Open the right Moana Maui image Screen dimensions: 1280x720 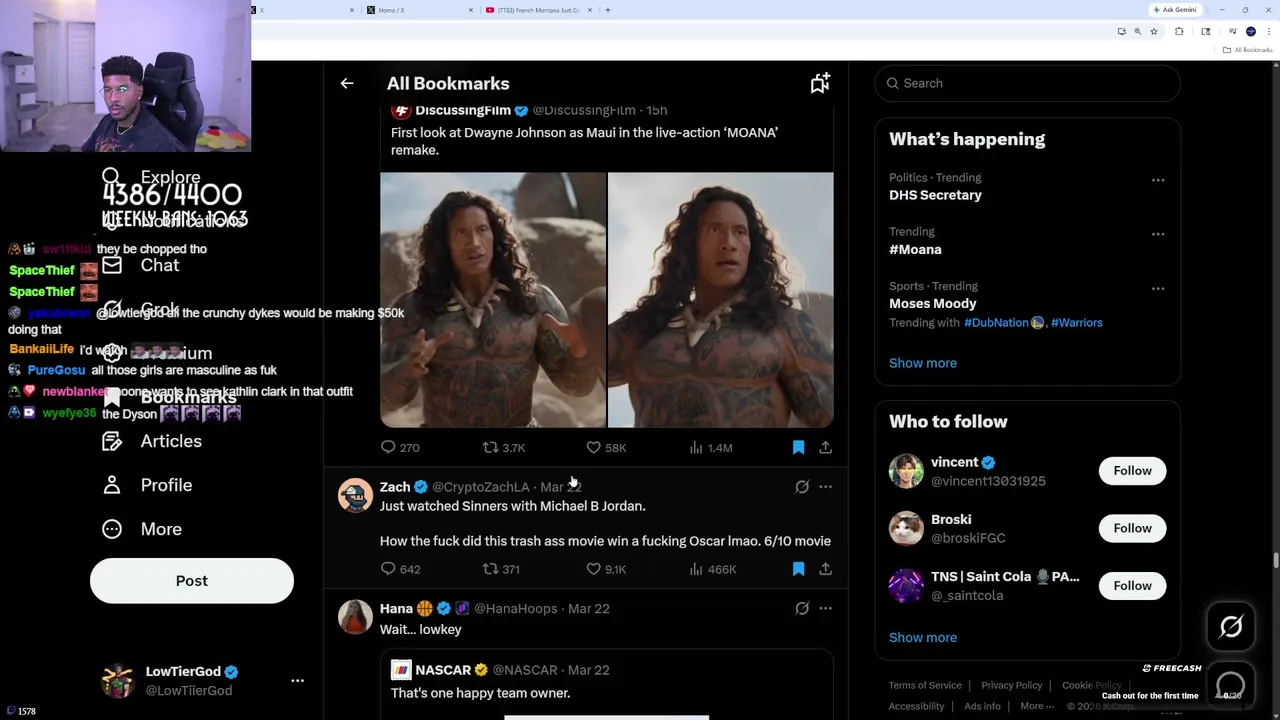coord(721,300)
